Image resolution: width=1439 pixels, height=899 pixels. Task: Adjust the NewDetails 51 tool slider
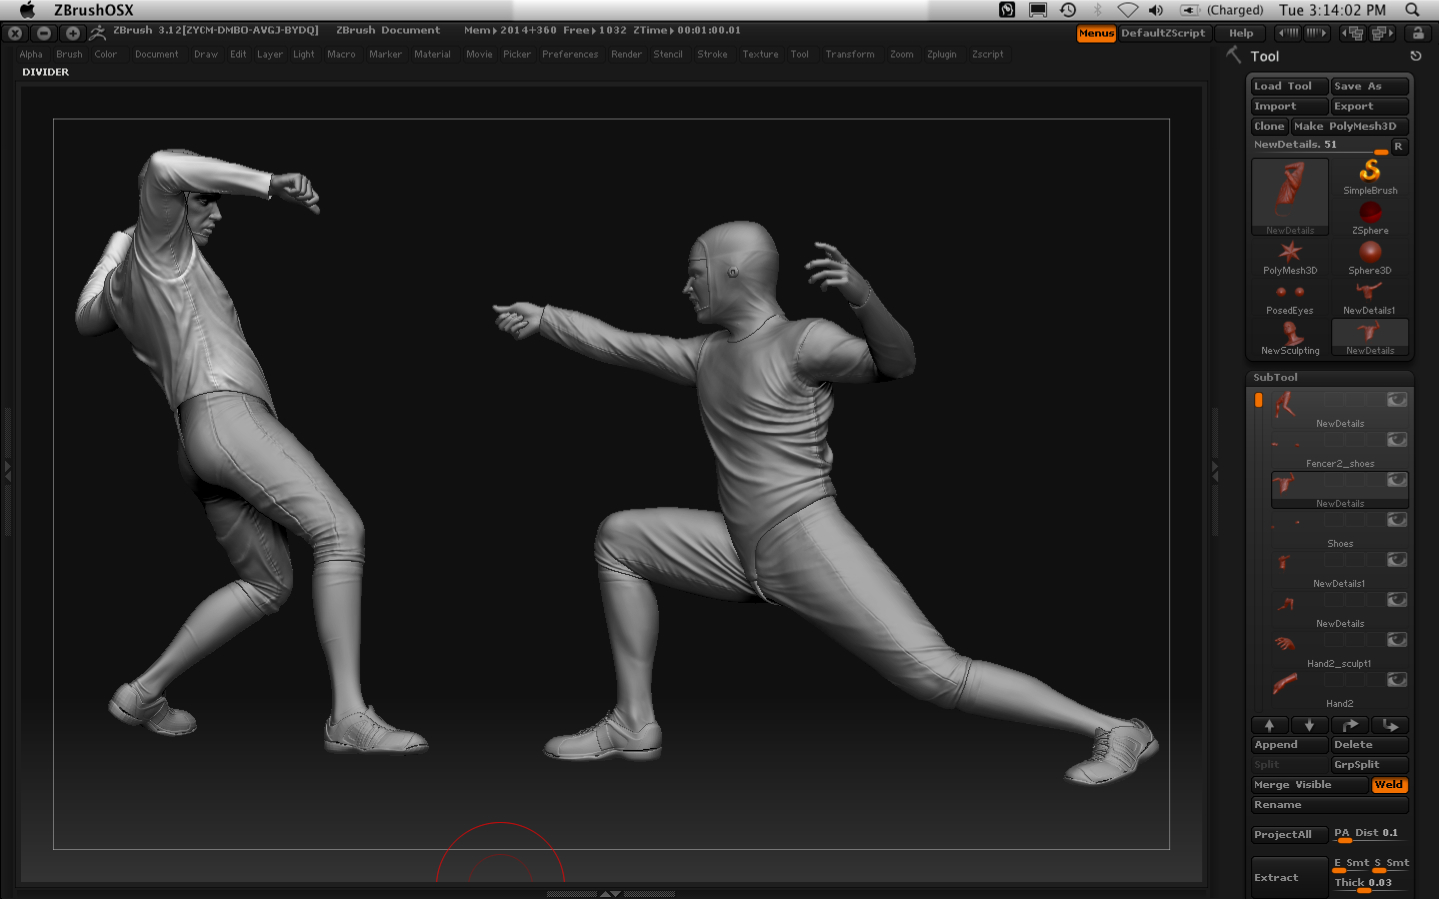coord(1320,146)
